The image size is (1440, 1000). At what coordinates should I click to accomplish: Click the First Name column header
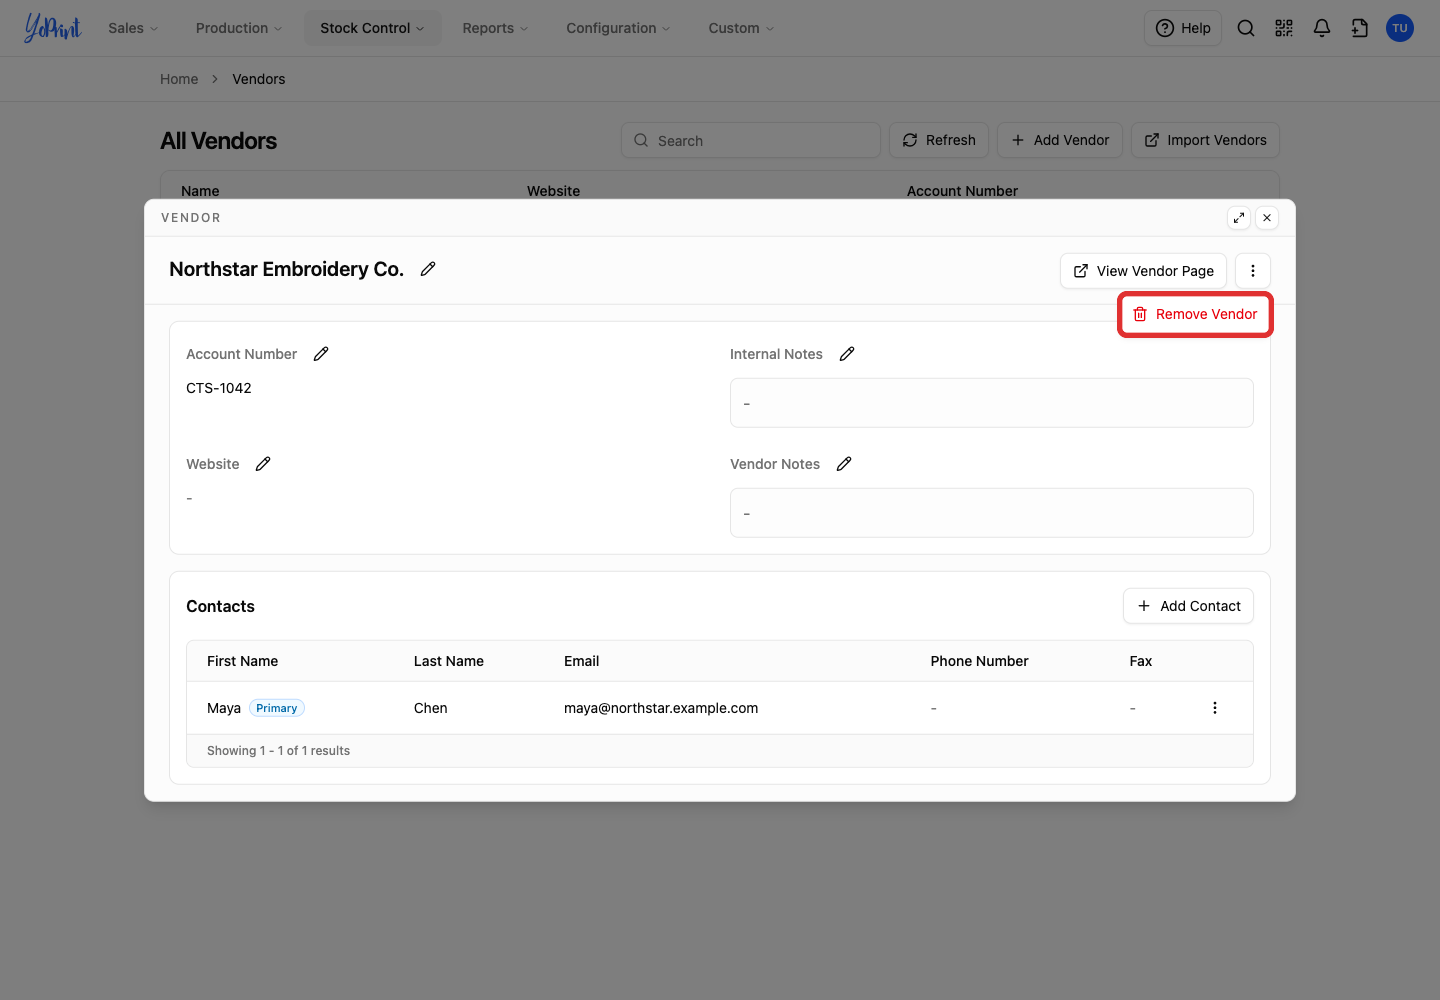[243, 661]
